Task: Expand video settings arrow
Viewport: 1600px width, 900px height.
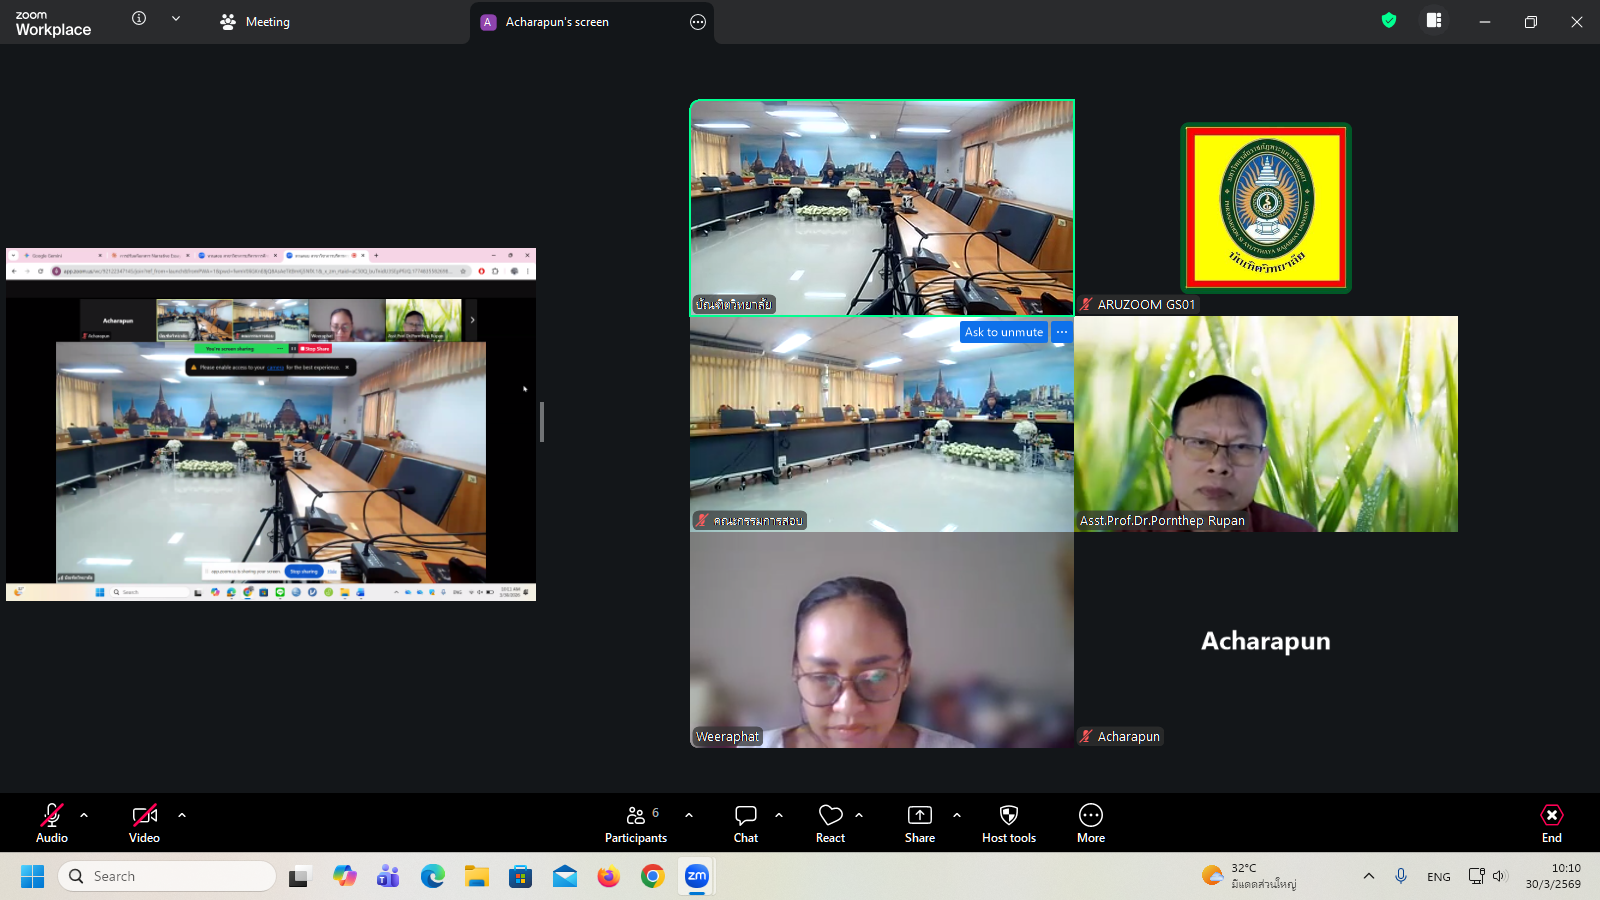Action: pos(182,815)
